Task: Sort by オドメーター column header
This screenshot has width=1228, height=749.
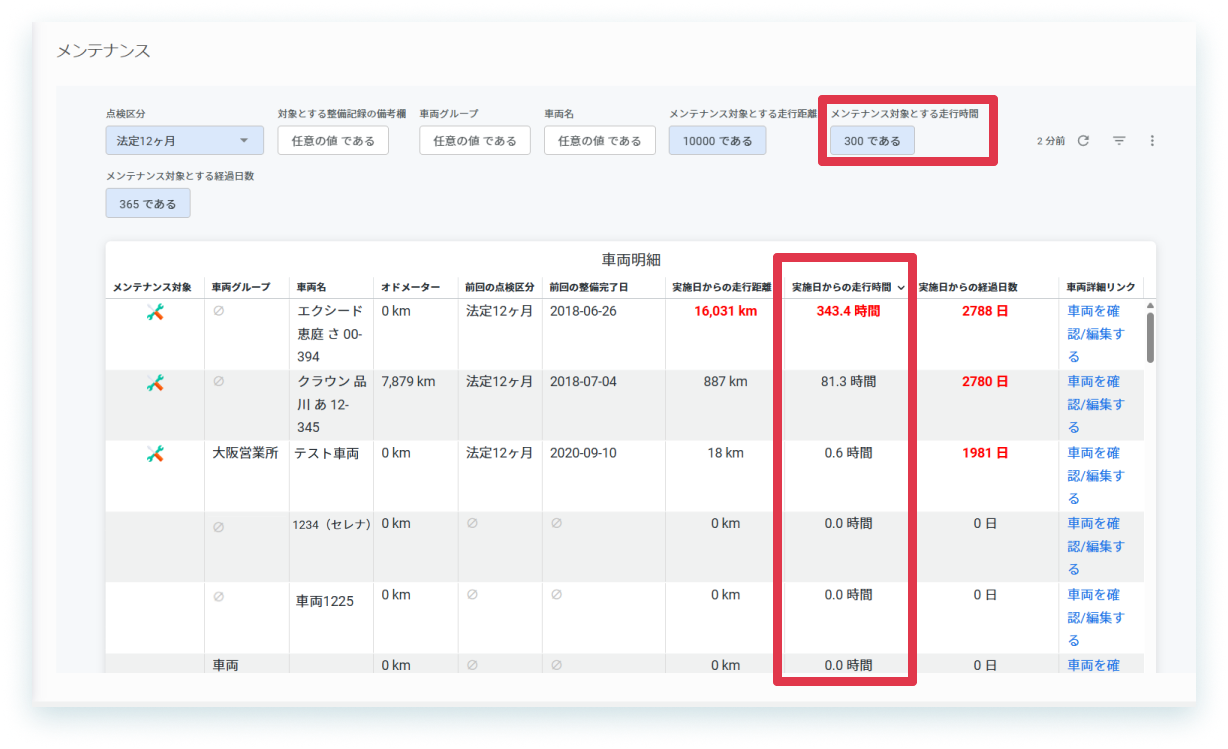Action: pyautogui.click(x=410, y=287)
